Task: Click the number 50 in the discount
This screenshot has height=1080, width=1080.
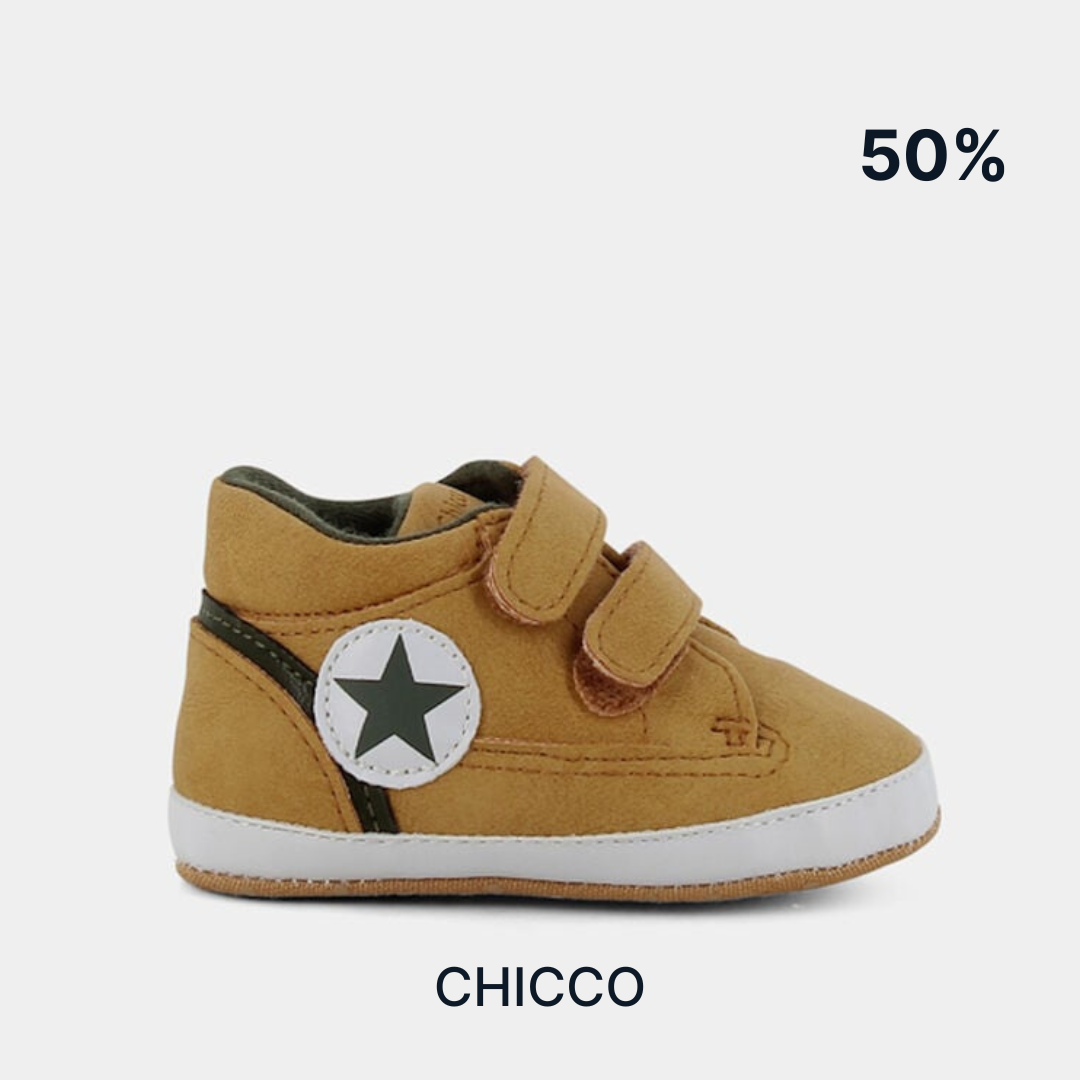Action: [906, 156]
